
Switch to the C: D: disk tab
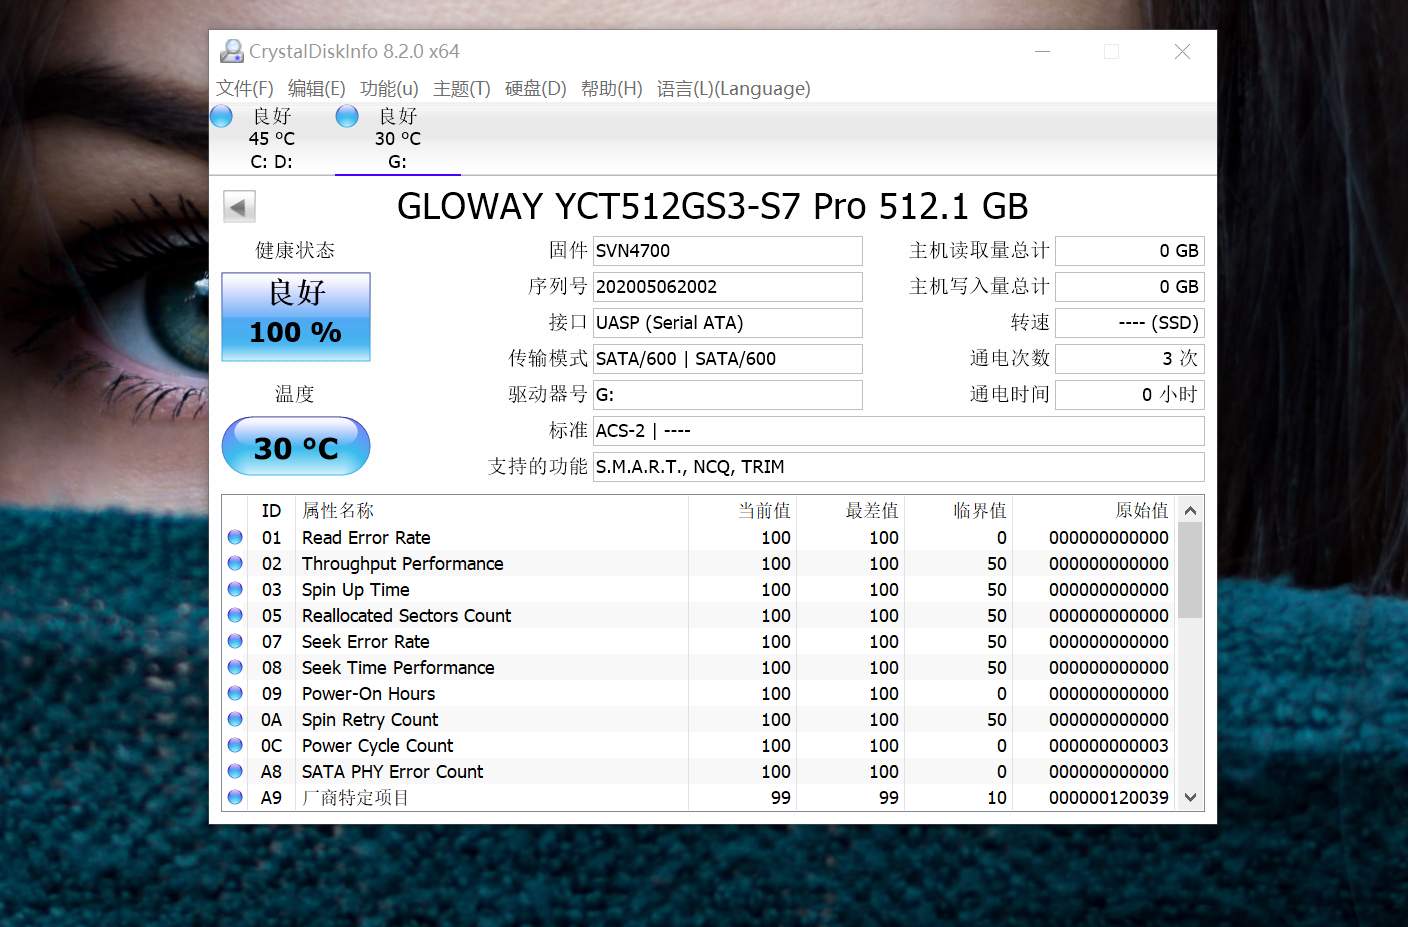point(272,138)
